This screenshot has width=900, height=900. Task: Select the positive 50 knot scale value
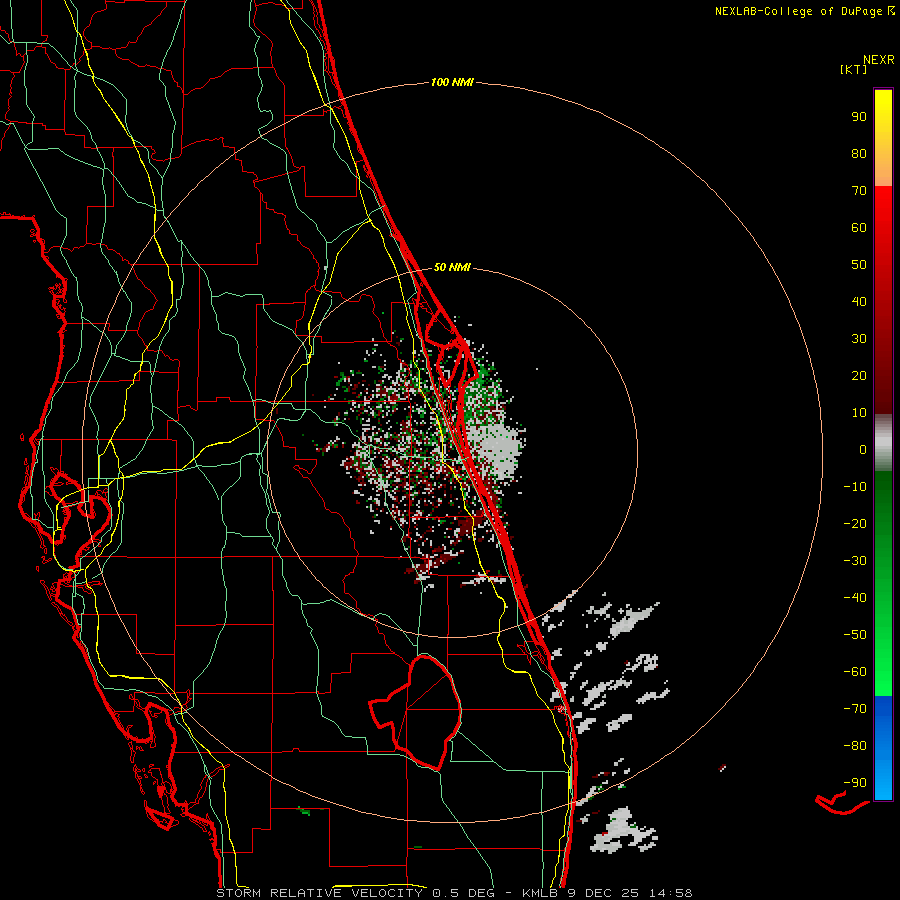coord(859,265)
